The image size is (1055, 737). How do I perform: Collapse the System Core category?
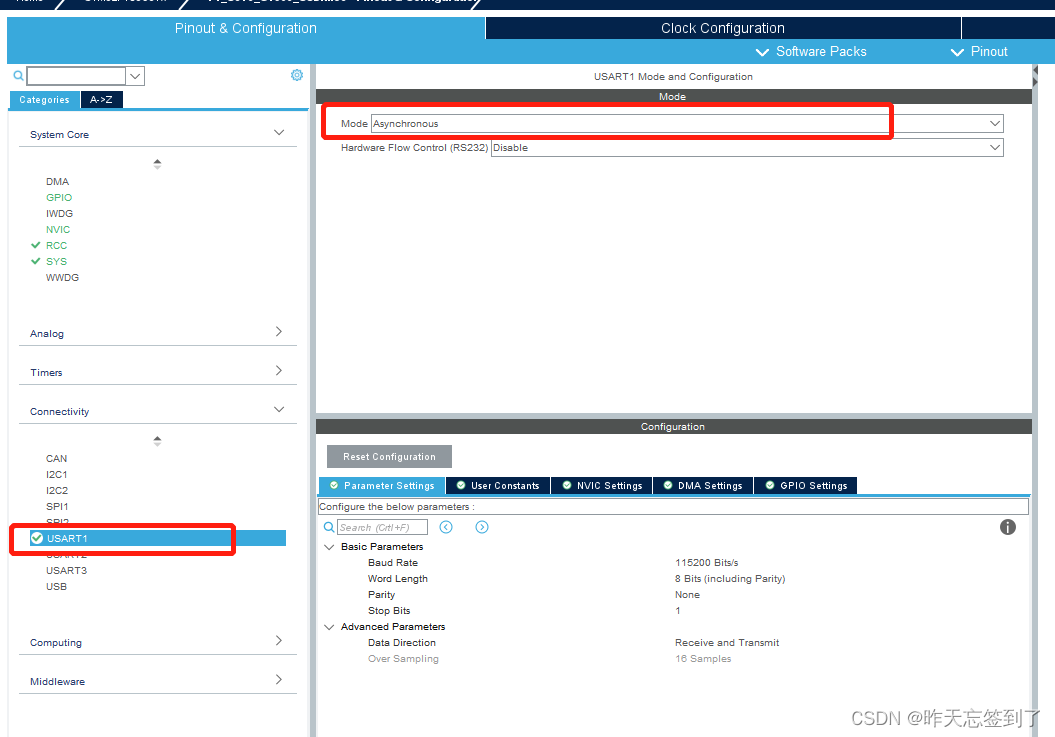(x=279, y=133)
